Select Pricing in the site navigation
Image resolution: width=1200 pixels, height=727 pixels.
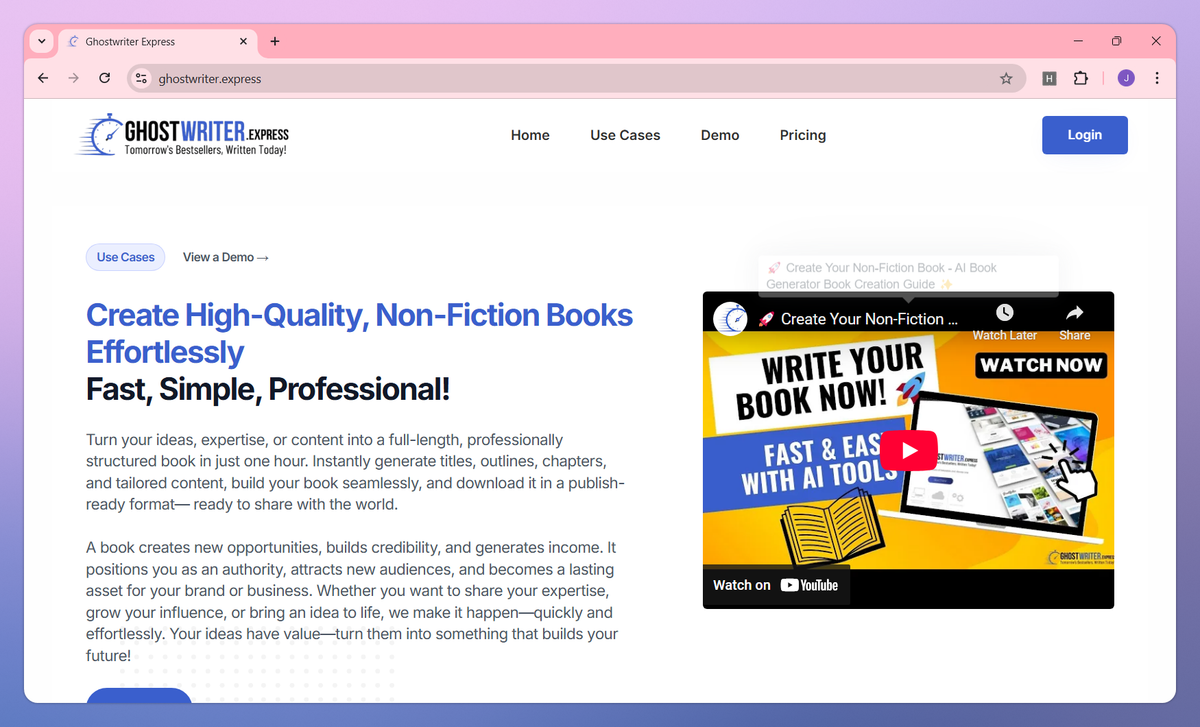tap(802, 135)
